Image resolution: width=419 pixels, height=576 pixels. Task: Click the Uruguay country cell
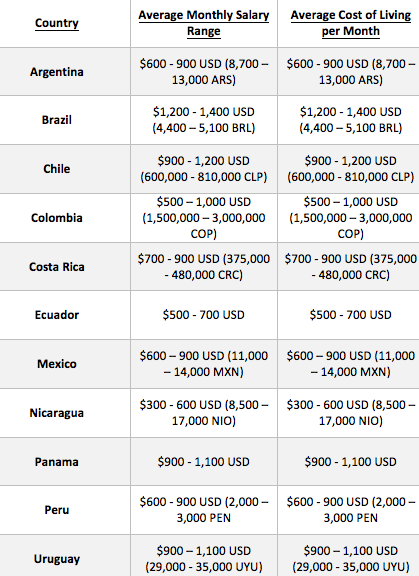57,559
